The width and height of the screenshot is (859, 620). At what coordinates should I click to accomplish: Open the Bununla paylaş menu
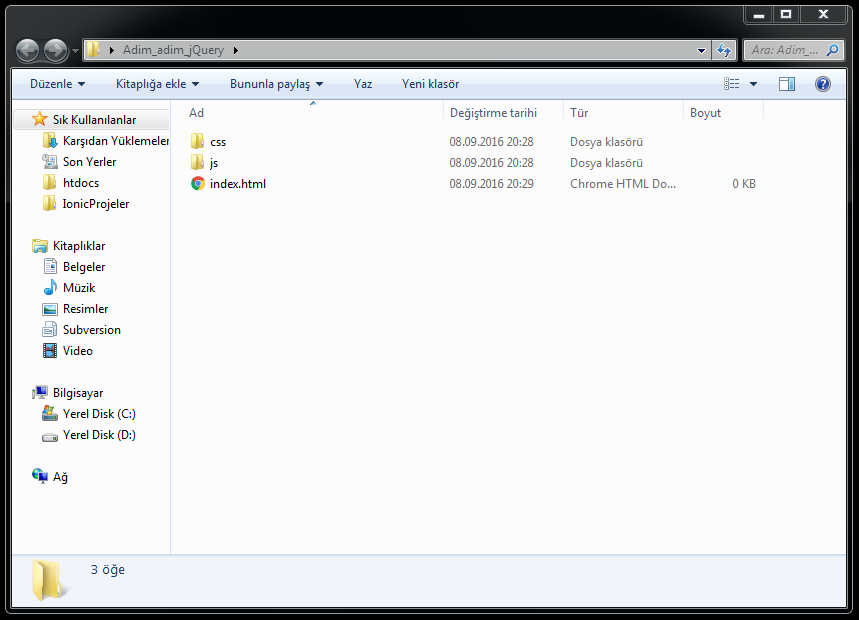point(276,84)
